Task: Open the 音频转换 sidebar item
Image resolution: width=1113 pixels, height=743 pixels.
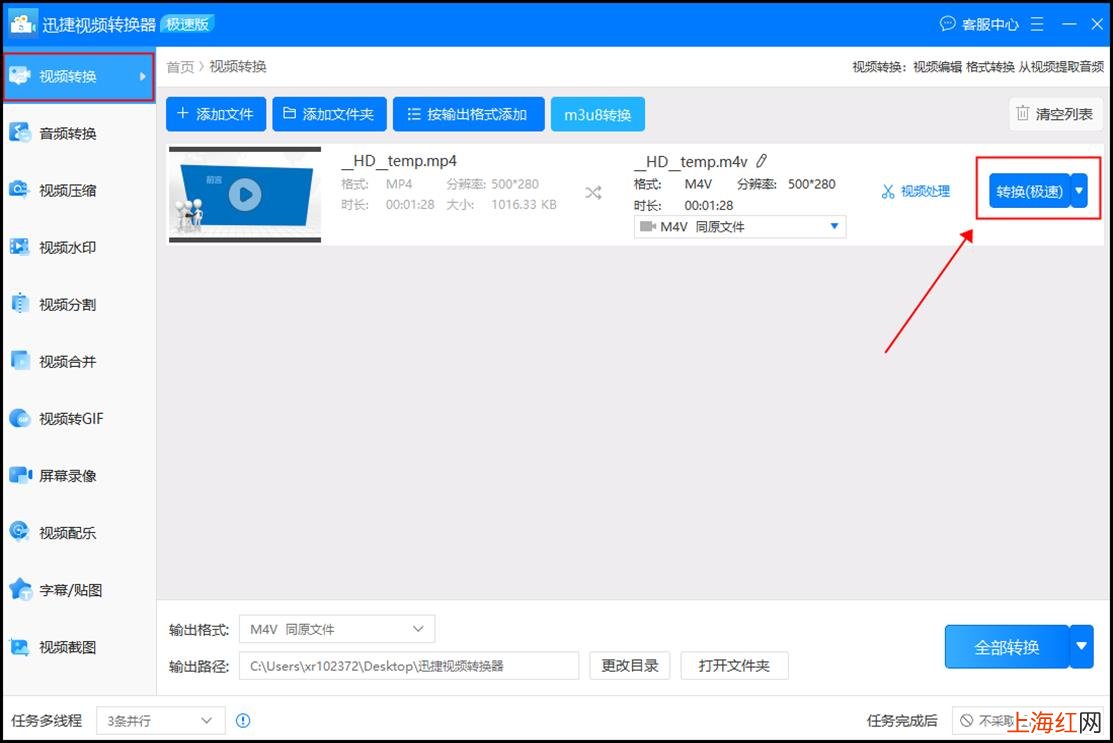Action: coord(79,133)
